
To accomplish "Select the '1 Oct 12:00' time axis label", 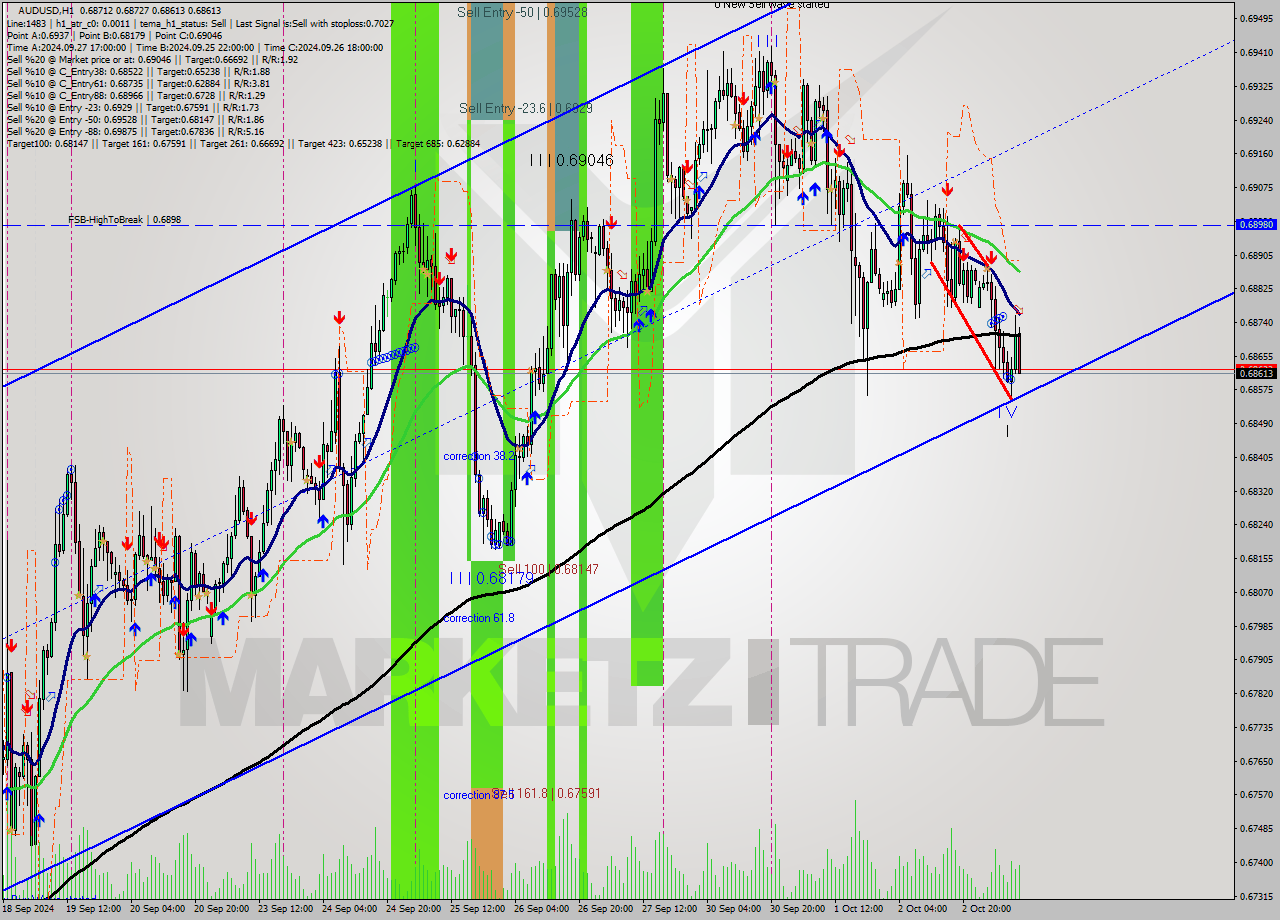I will click(x=859, y=909).
